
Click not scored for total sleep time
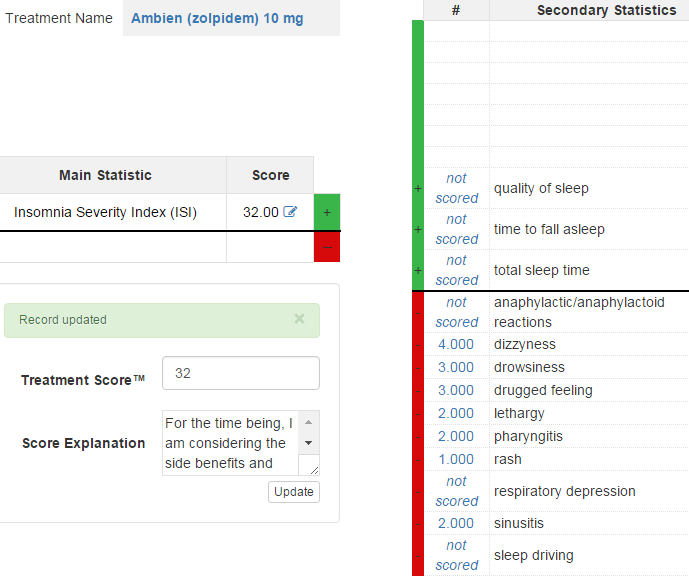click(457, 270)
